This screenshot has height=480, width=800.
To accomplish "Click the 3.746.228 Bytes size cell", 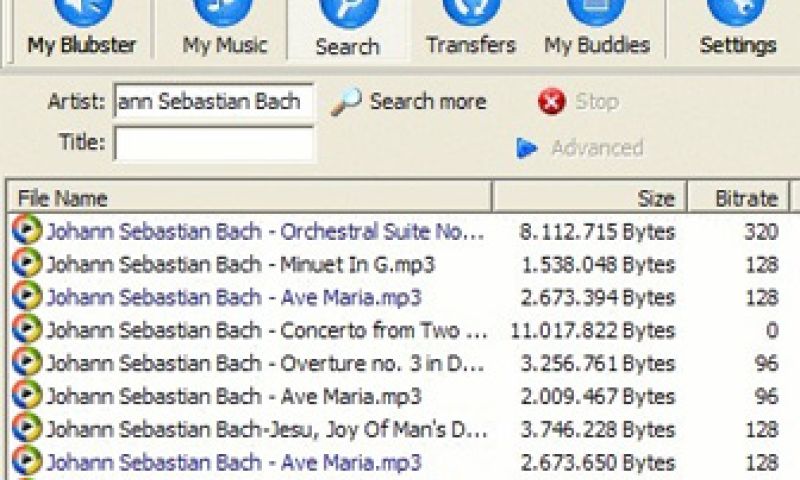I will pos(598,430).
